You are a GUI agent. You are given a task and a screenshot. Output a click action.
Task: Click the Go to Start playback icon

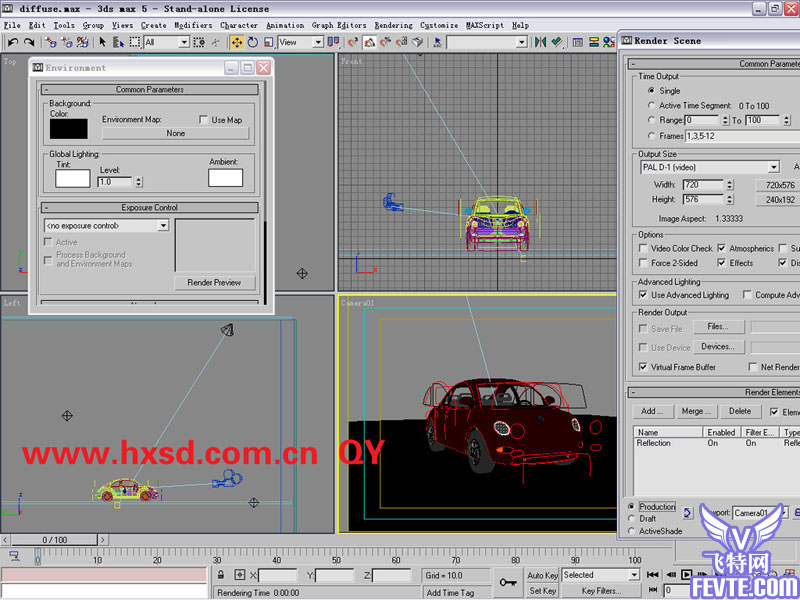(653, 574)
